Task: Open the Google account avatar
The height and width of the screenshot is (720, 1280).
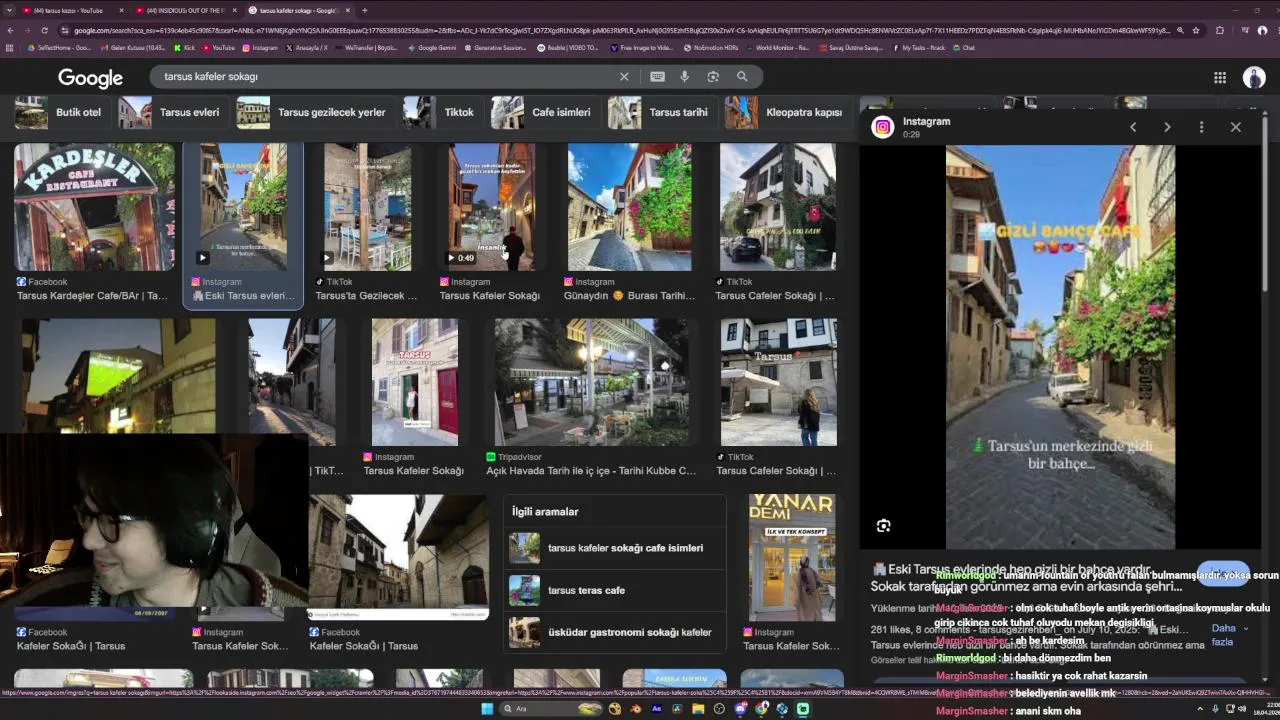Action: 1254,78
